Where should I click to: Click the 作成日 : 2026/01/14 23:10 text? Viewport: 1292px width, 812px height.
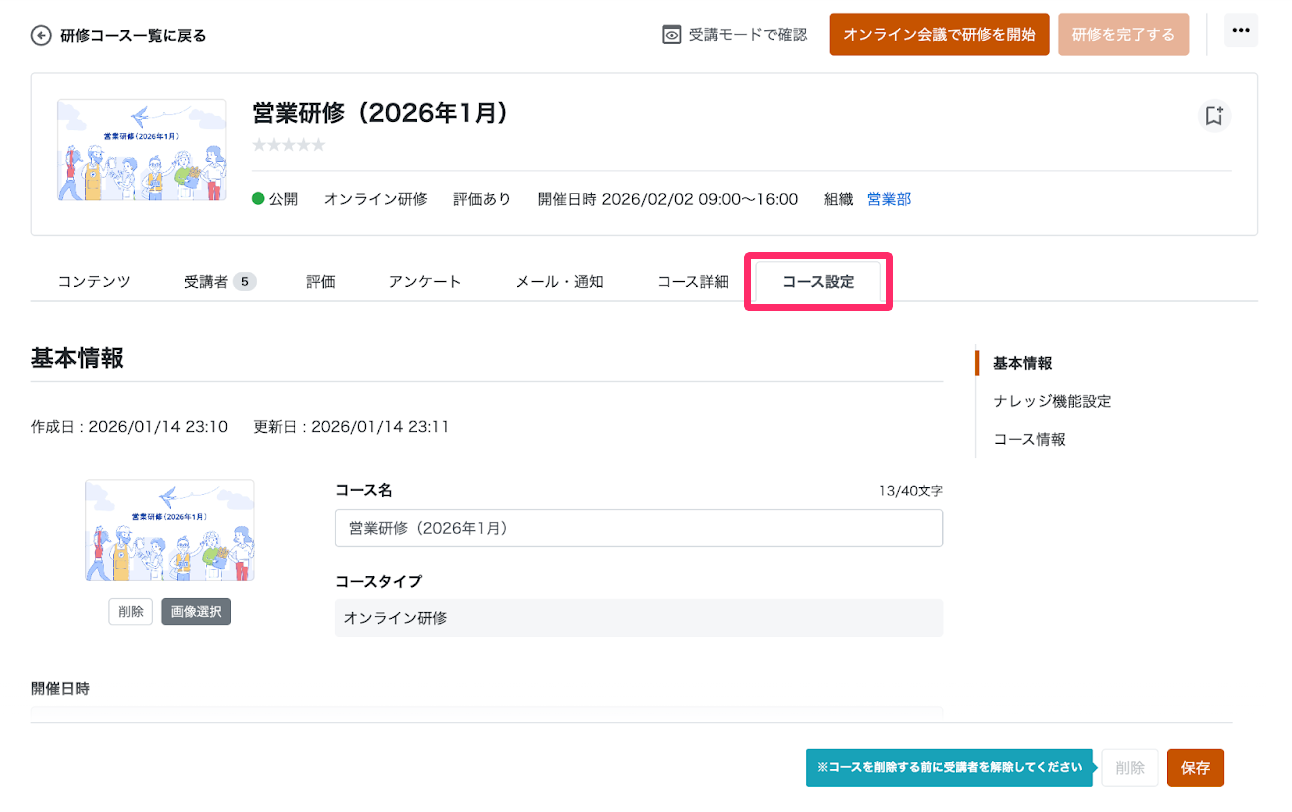(x=130, y=427)
